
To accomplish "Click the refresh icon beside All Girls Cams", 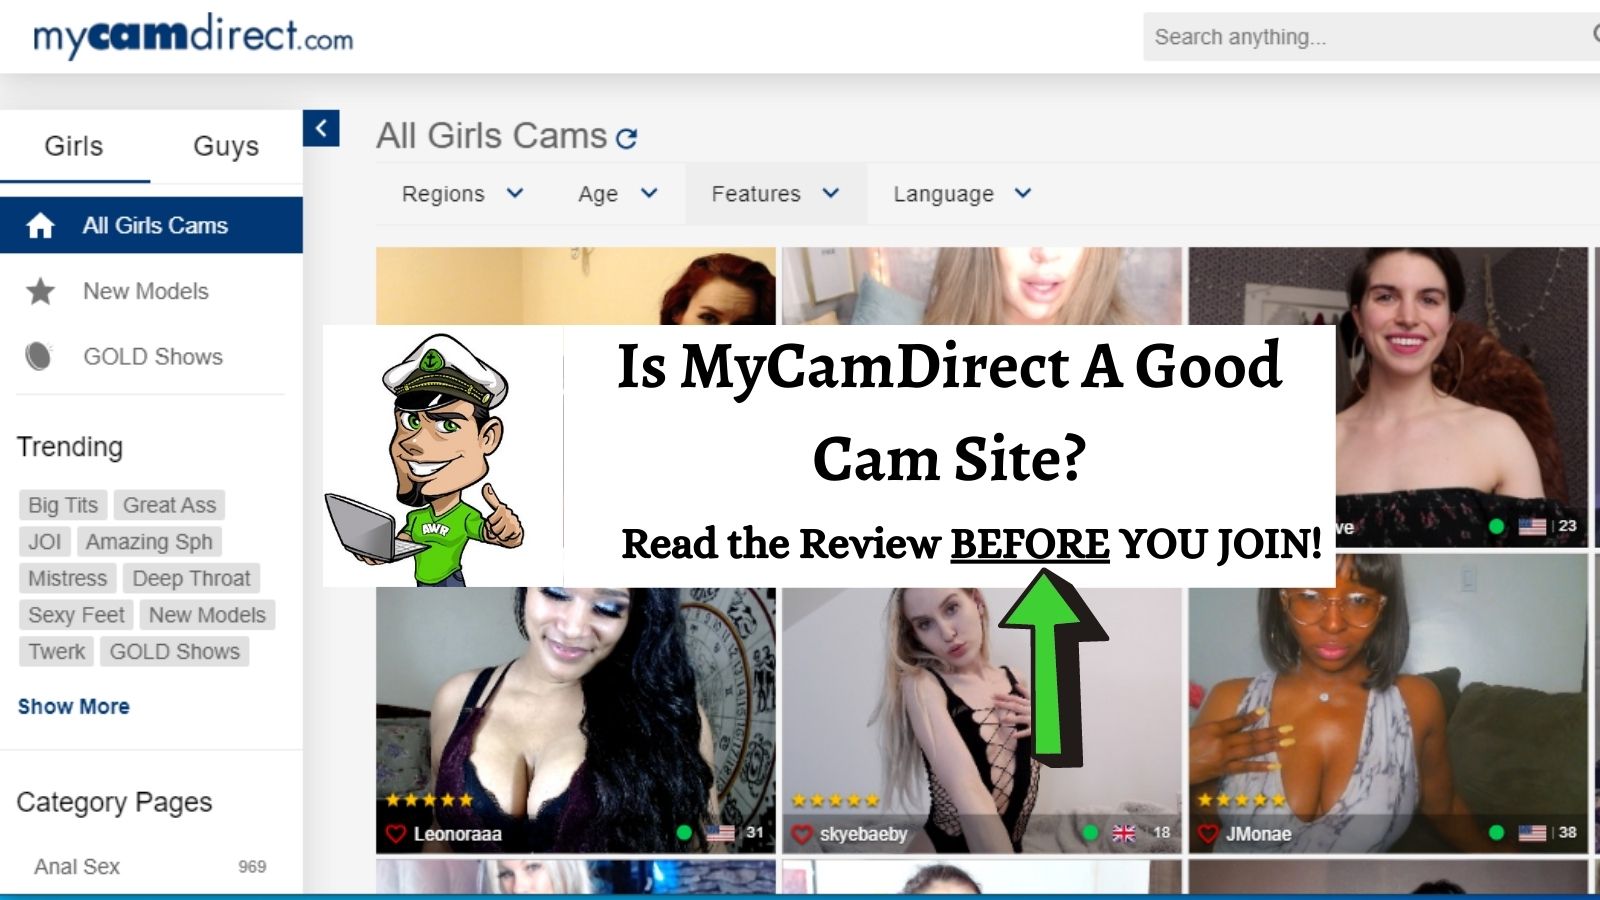I will pyautogui.click(x=627, y=138).
